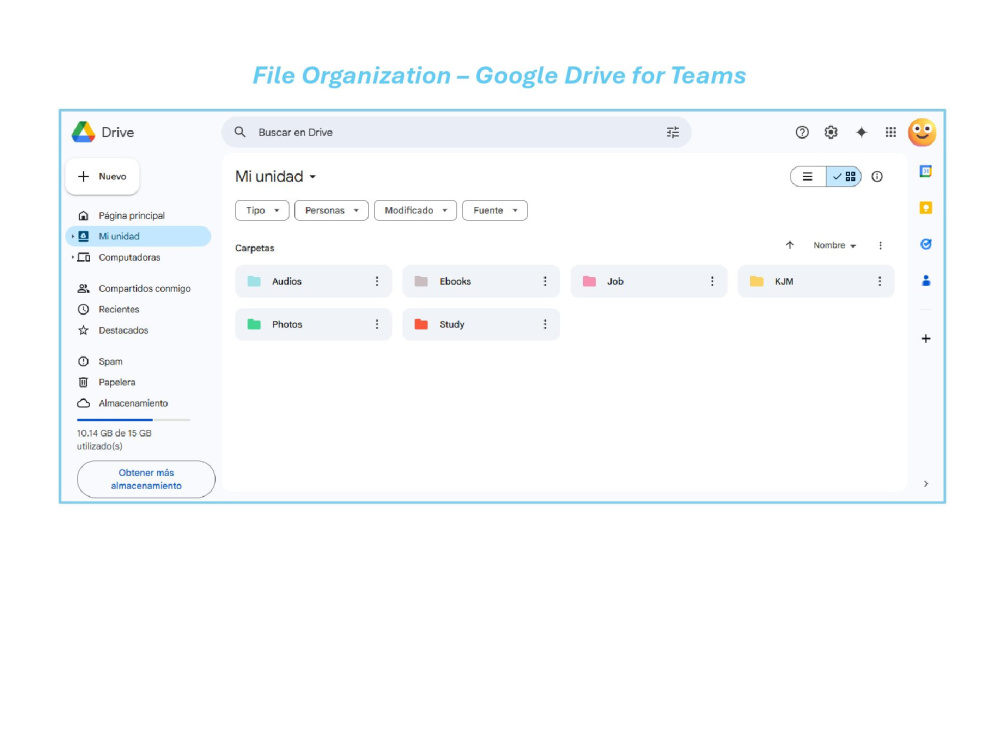This screenshot has height=750, width=1000.
Task: Select the Ebooks folder
Action: (481, 281)
